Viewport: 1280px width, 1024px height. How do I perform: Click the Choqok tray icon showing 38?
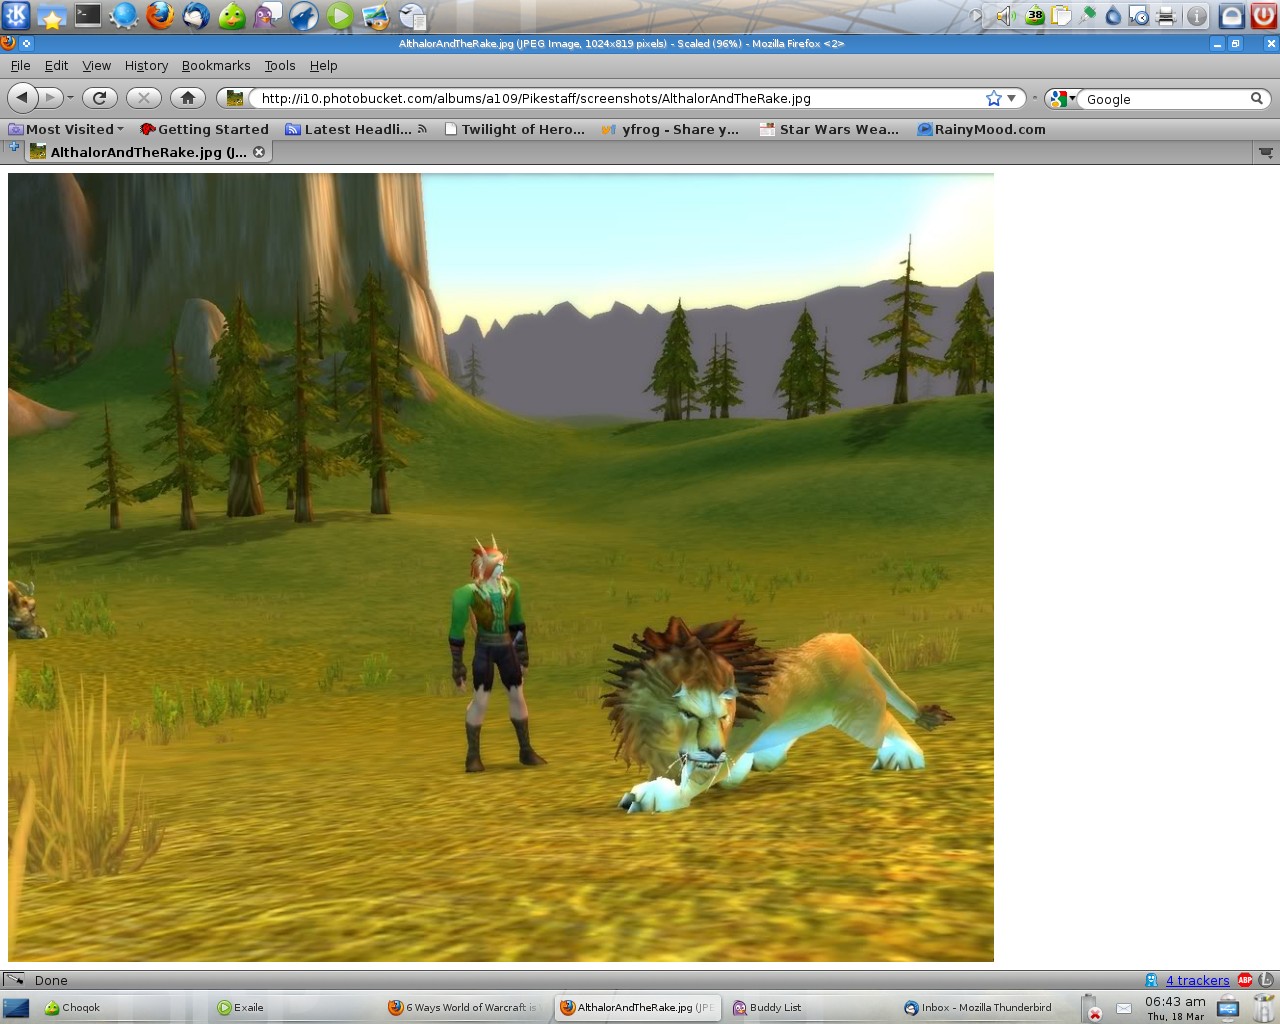pos(1035,15)
